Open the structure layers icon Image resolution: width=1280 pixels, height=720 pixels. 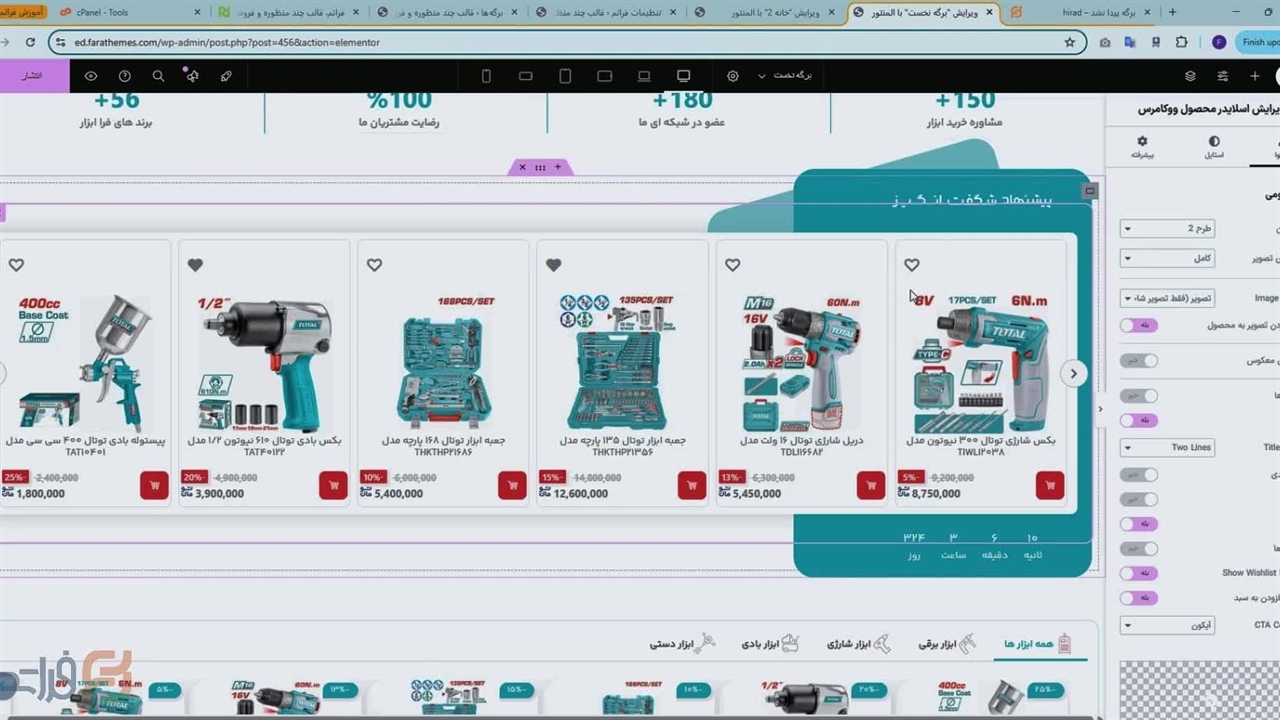(1190, 76)
